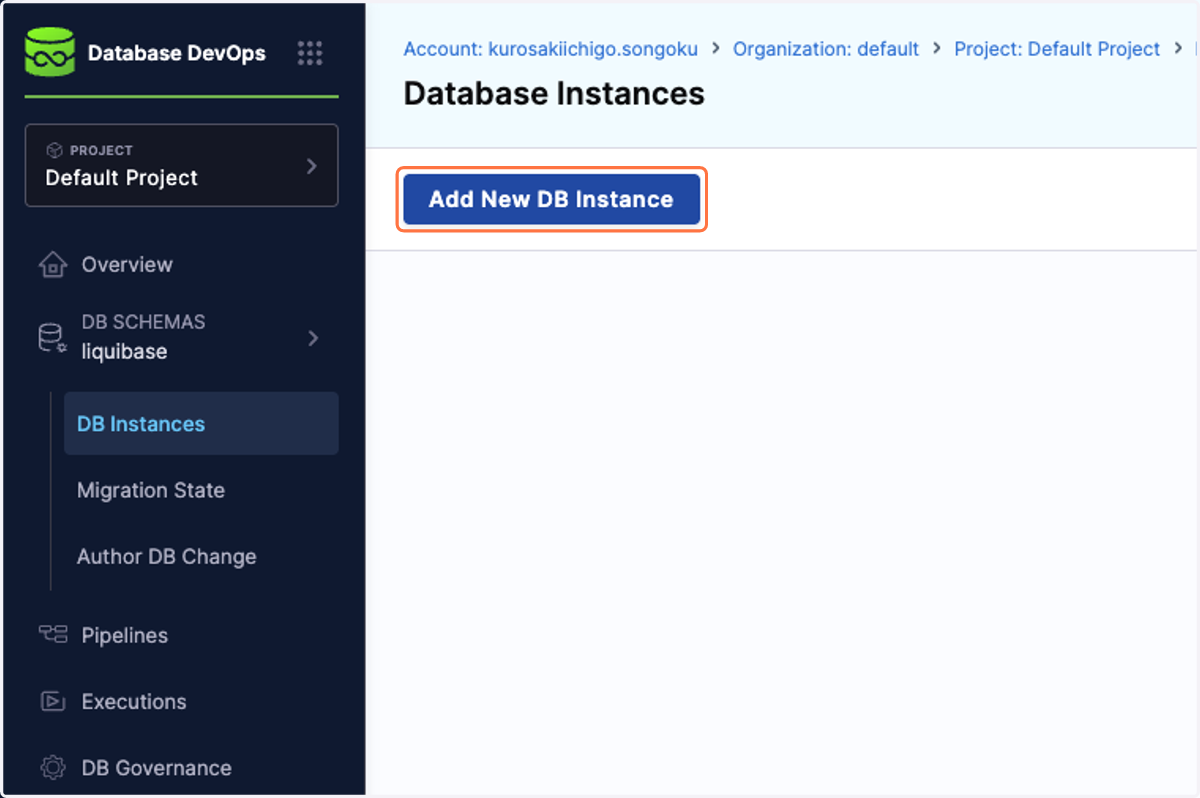The width and height of the screenshot is (1200, 798).
Task: Click the DB Schemas database icon
Action: click(x=52, y=338)
